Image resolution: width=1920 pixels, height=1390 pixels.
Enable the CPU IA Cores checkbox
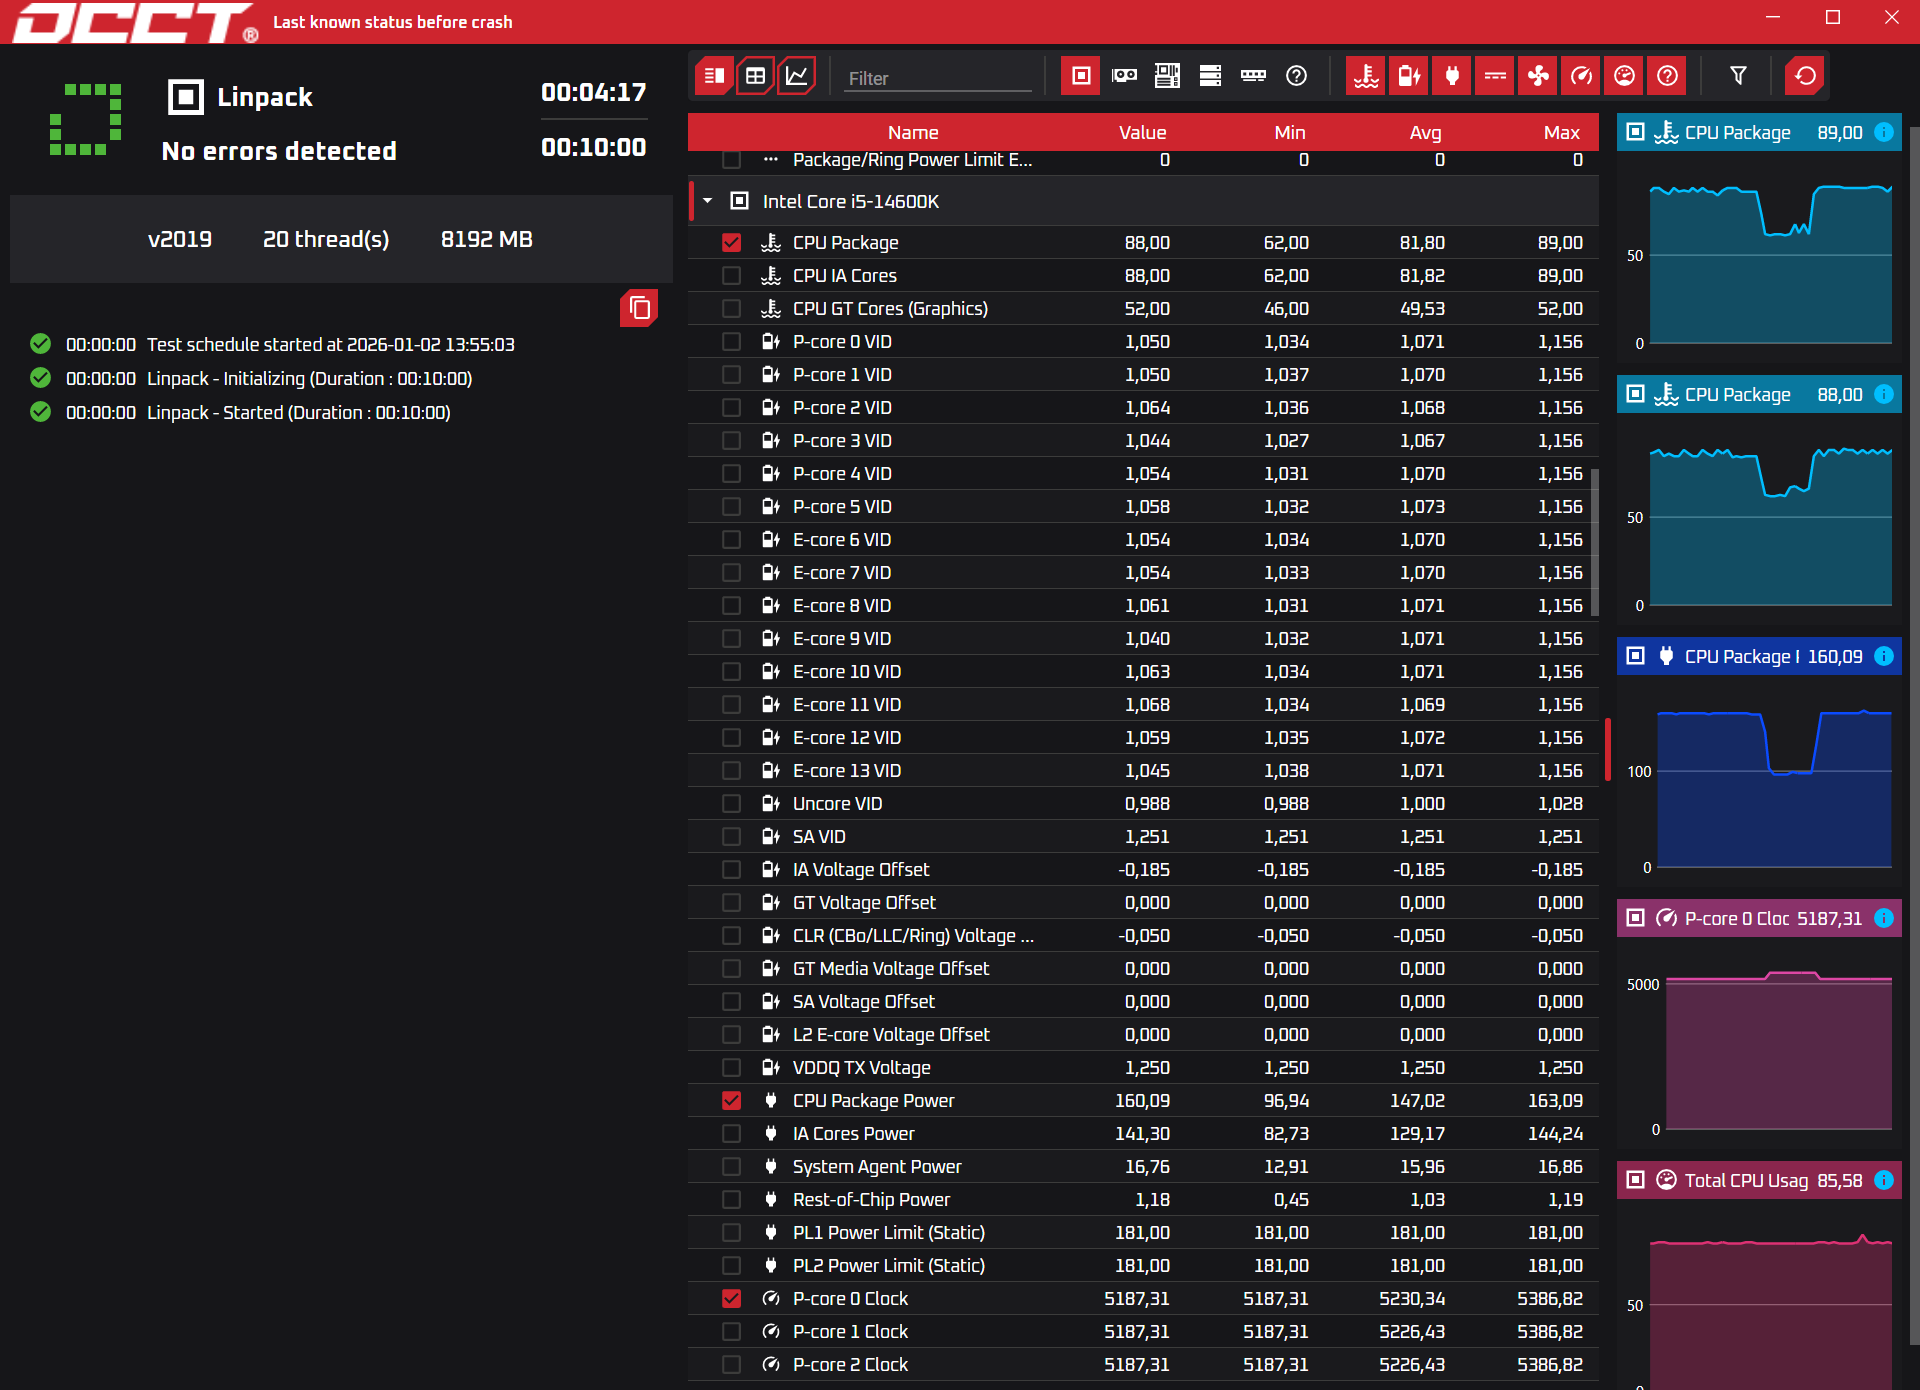732,276
